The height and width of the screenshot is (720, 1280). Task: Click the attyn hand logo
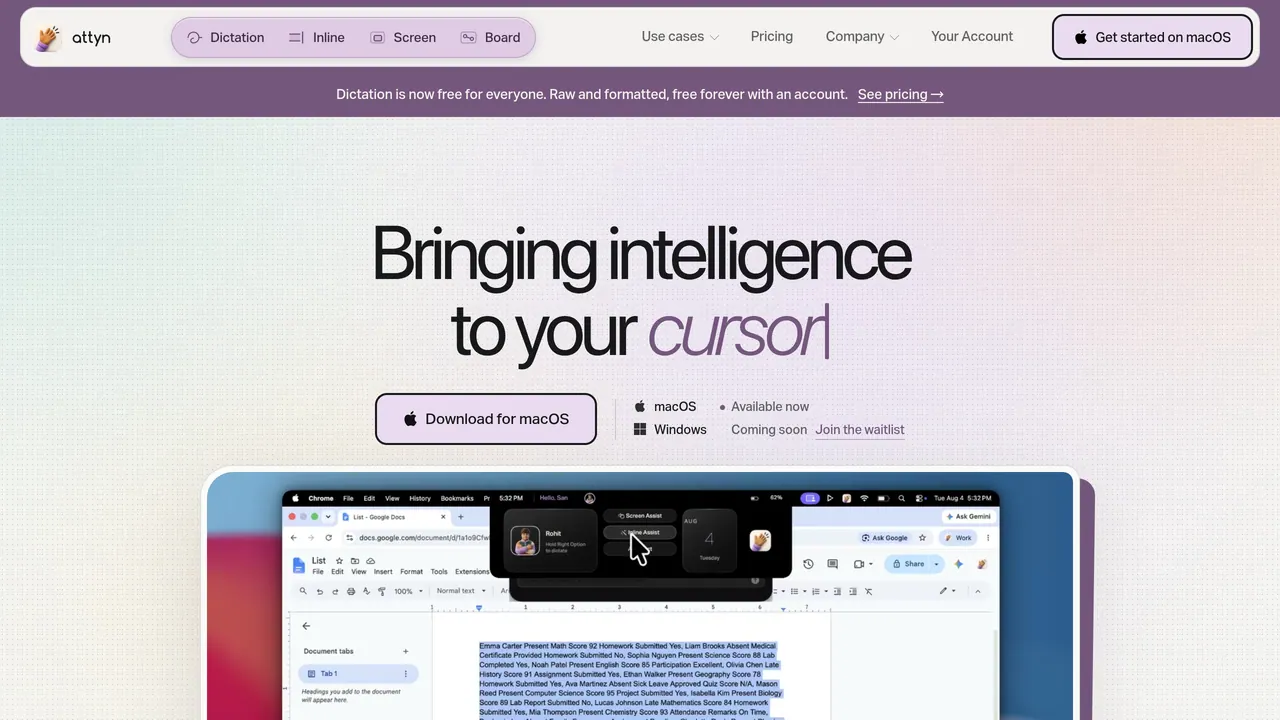(x=48, y=38)
